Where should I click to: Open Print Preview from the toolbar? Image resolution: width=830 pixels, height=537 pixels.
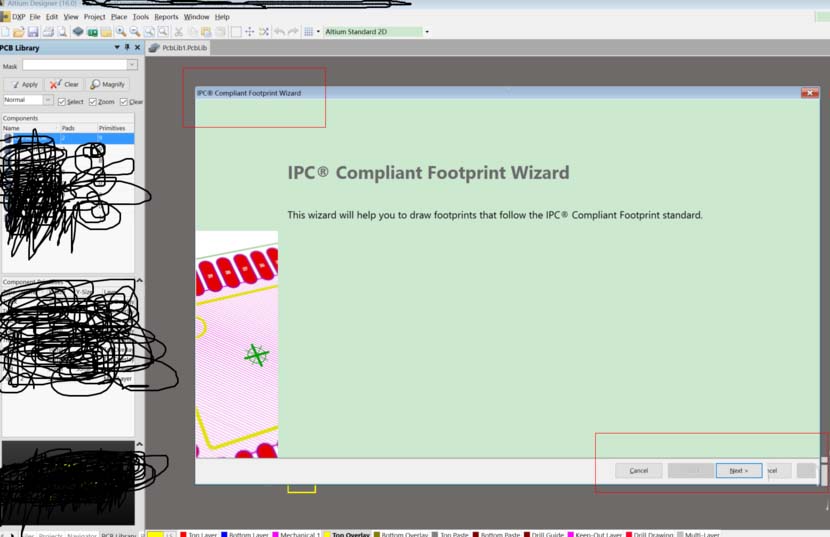point(62,32)
